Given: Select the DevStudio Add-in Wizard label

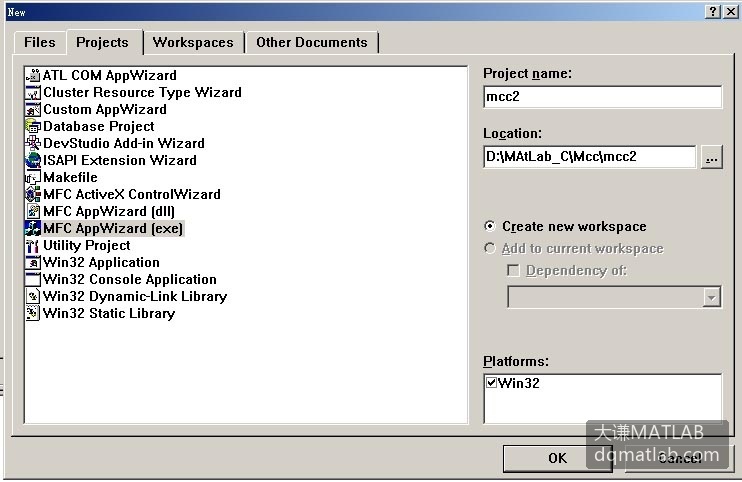Looking at the screenshot, I should tap(124, 144).
